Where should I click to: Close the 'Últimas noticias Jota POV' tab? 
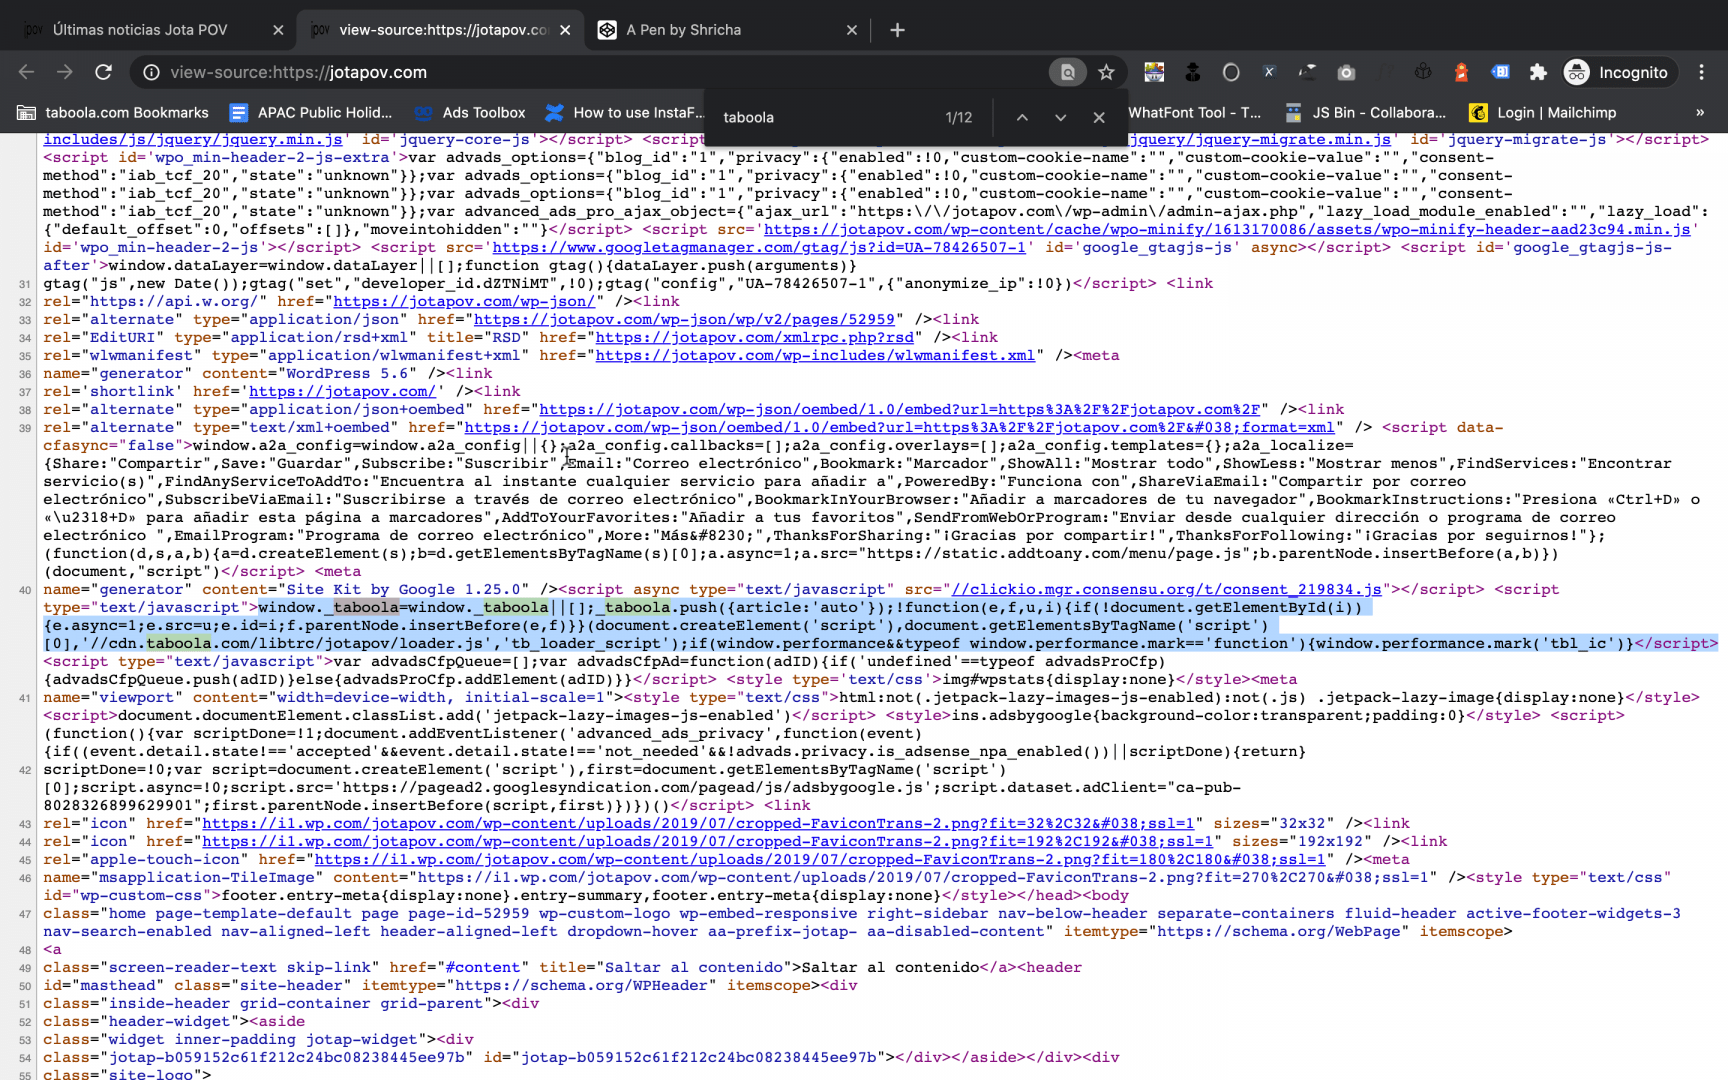(x=278, y=30)
